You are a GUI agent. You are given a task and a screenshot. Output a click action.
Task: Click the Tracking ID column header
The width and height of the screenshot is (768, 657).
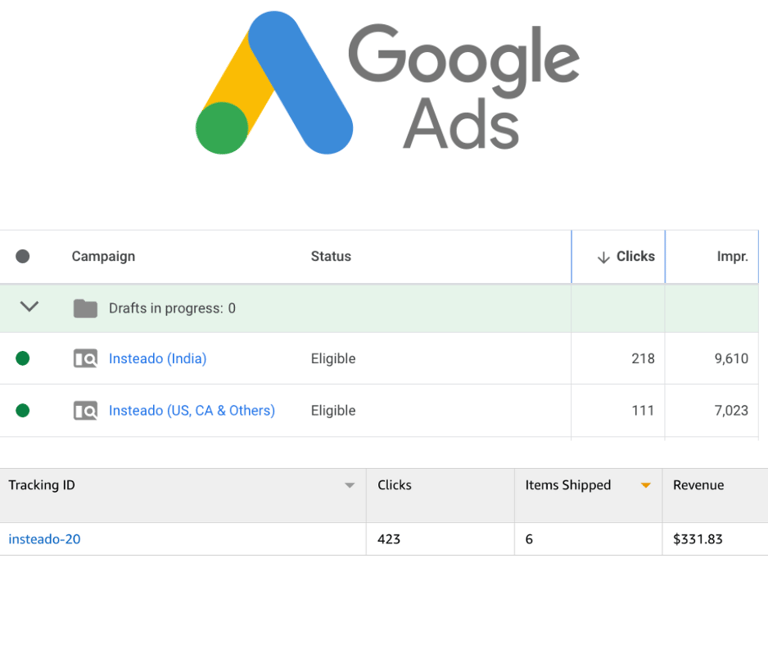[42, 485]
